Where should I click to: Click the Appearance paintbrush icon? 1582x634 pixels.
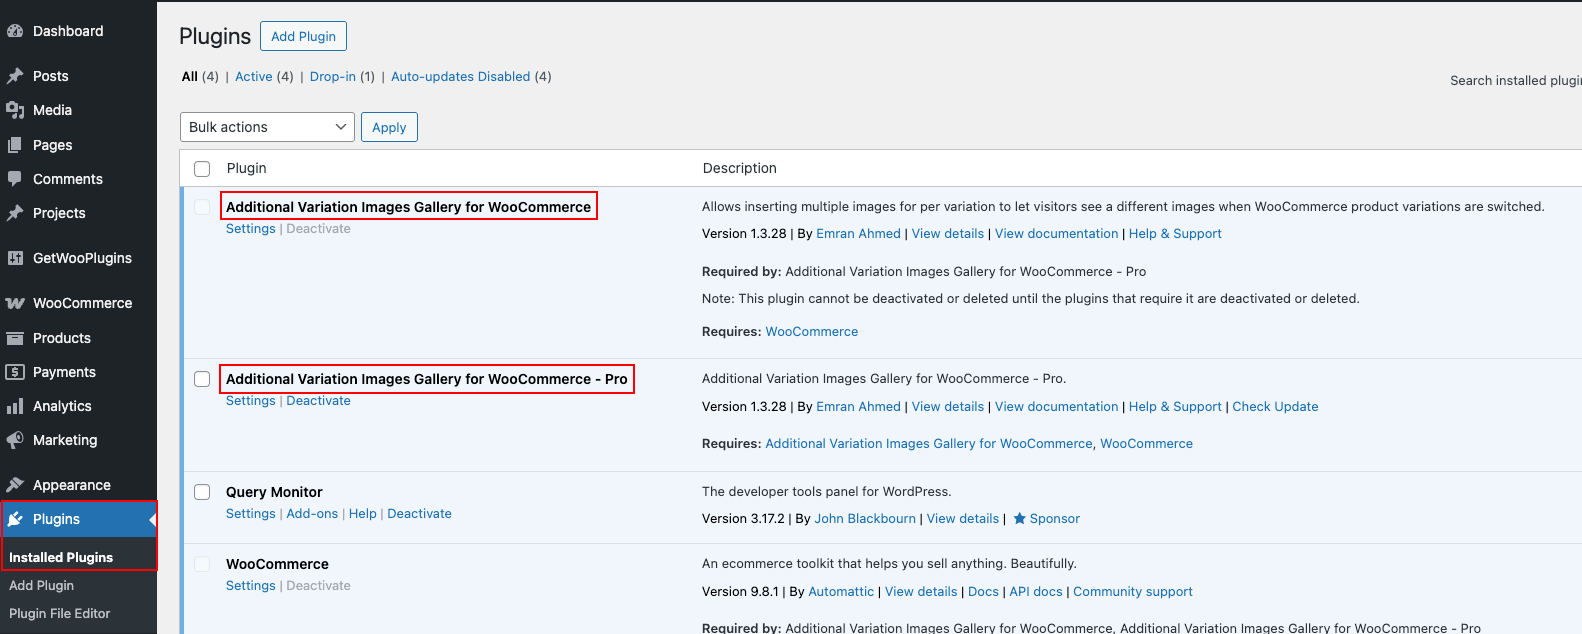click(15, 485)
